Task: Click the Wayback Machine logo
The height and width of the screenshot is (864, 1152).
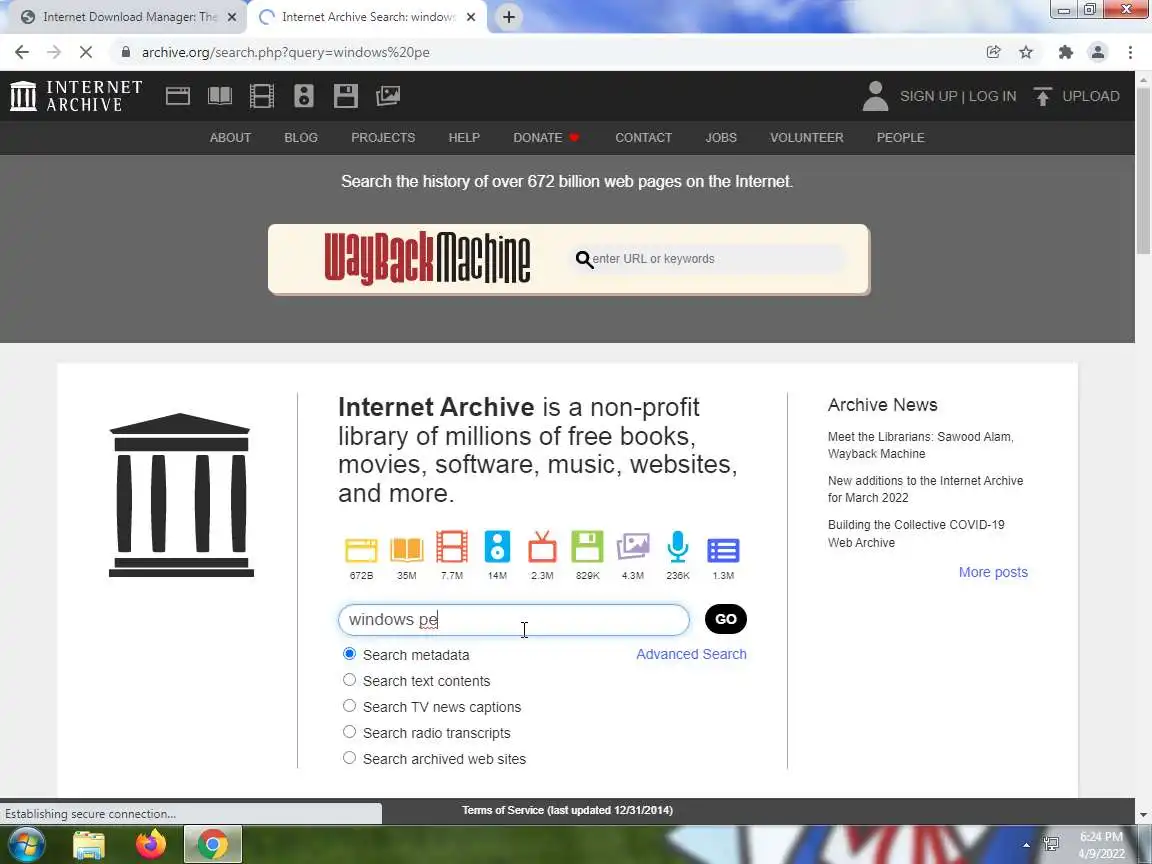Action: [427, 258]
